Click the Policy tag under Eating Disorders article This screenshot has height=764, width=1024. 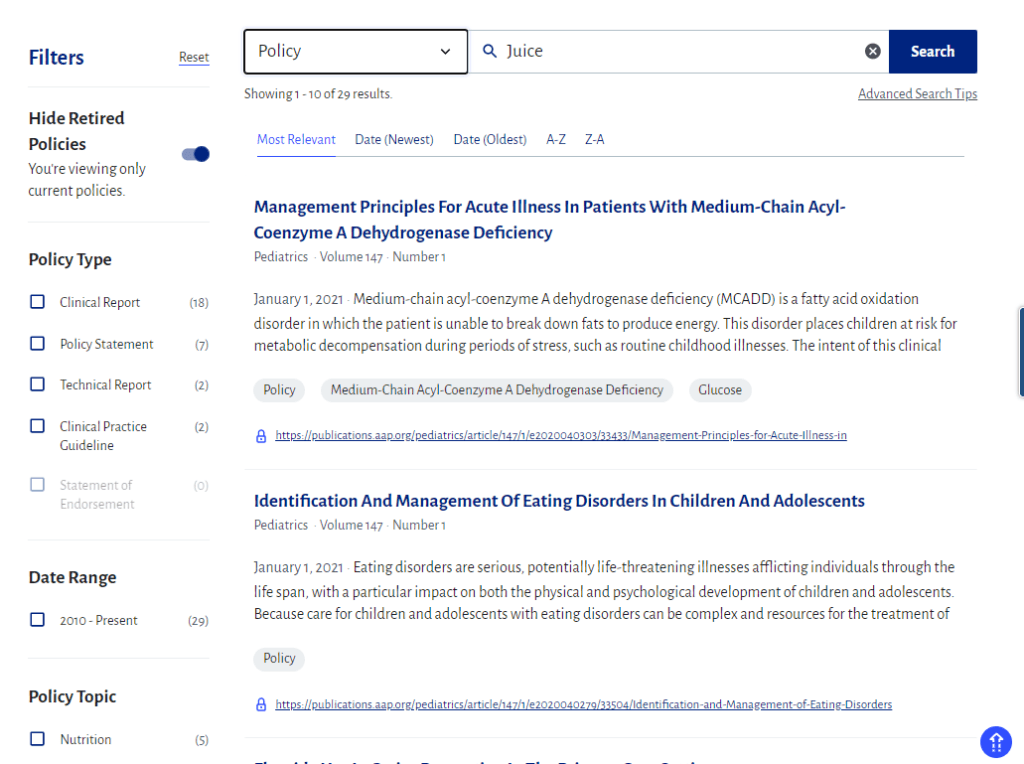click(x=279, y=658)
